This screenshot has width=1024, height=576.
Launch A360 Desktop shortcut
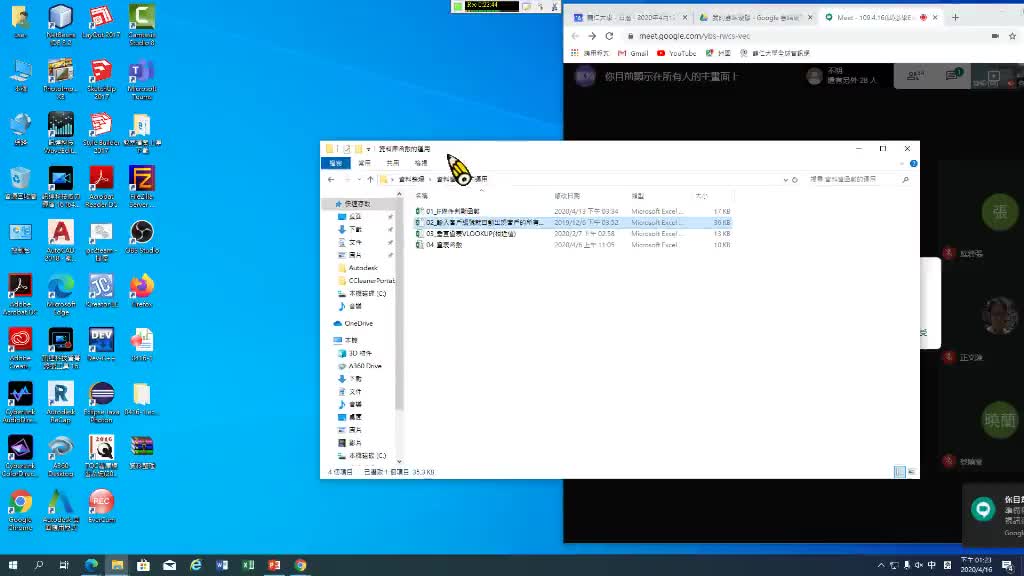click(x=60, y=457)
